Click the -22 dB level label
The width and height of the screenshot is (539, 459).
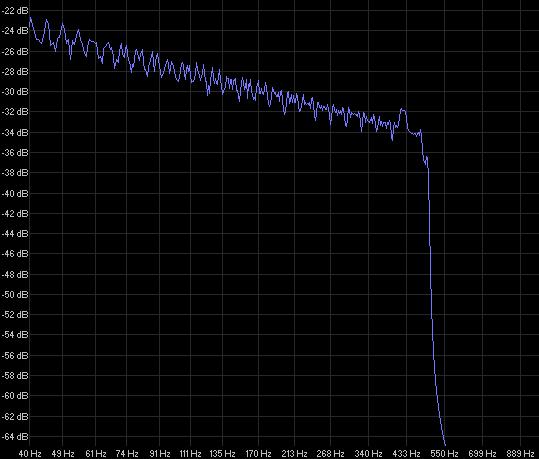pos(15,11)
